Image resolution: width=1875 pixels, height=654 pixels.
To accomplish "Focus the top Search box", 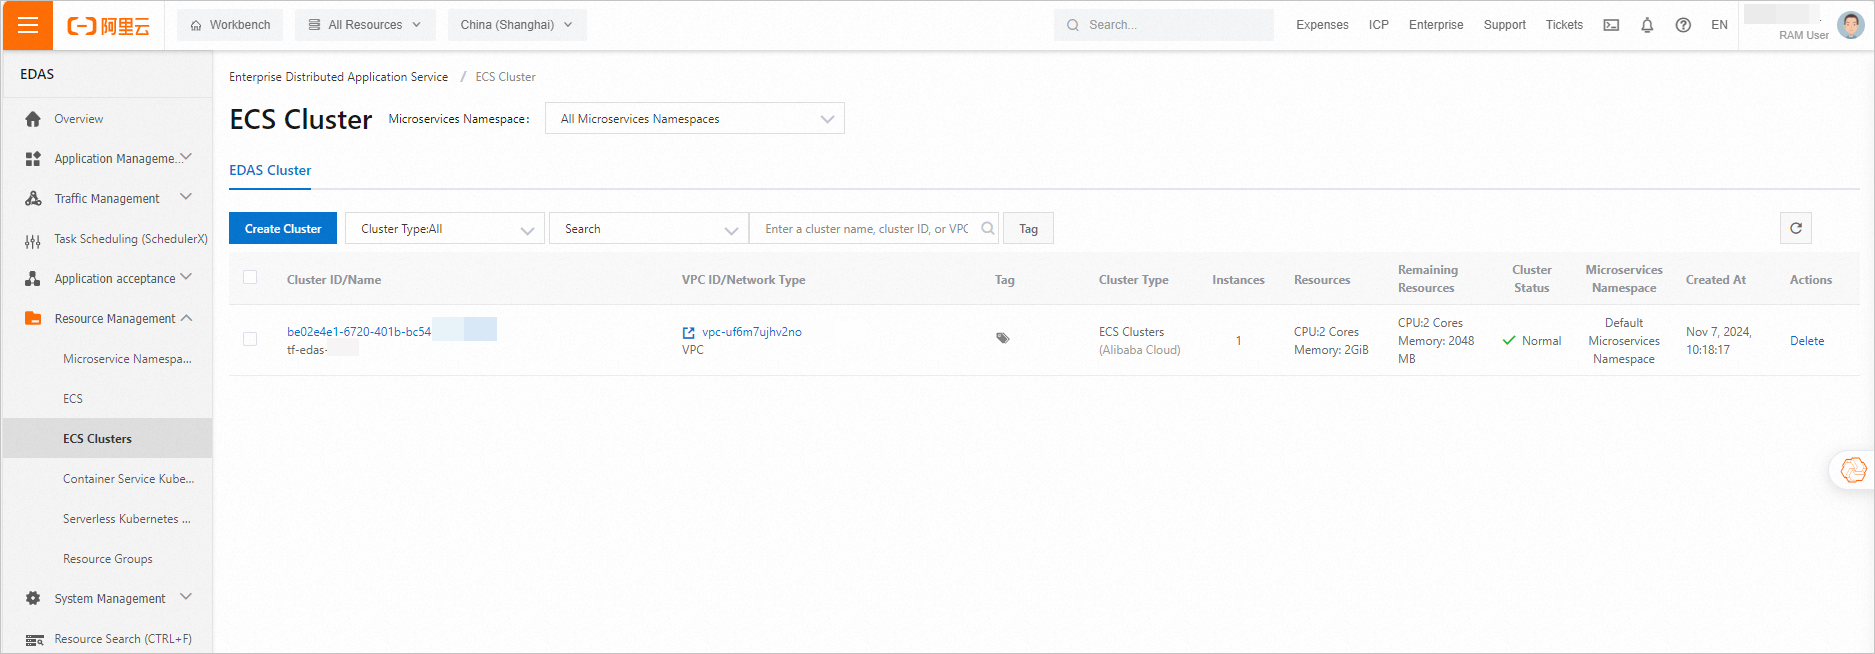I will click(1164, 25).
